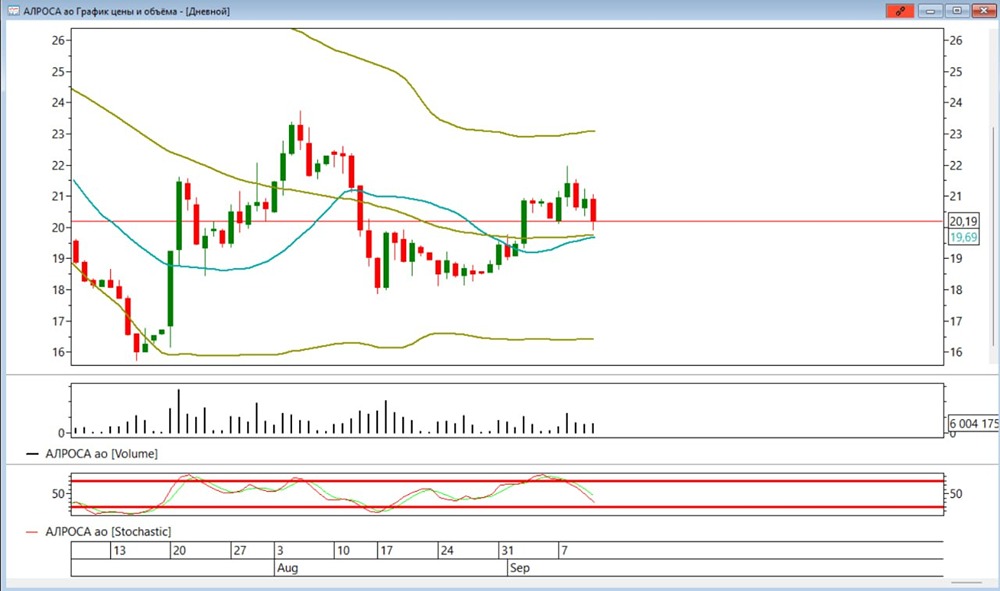Click date 13 on the time axis

pos(119,550)
